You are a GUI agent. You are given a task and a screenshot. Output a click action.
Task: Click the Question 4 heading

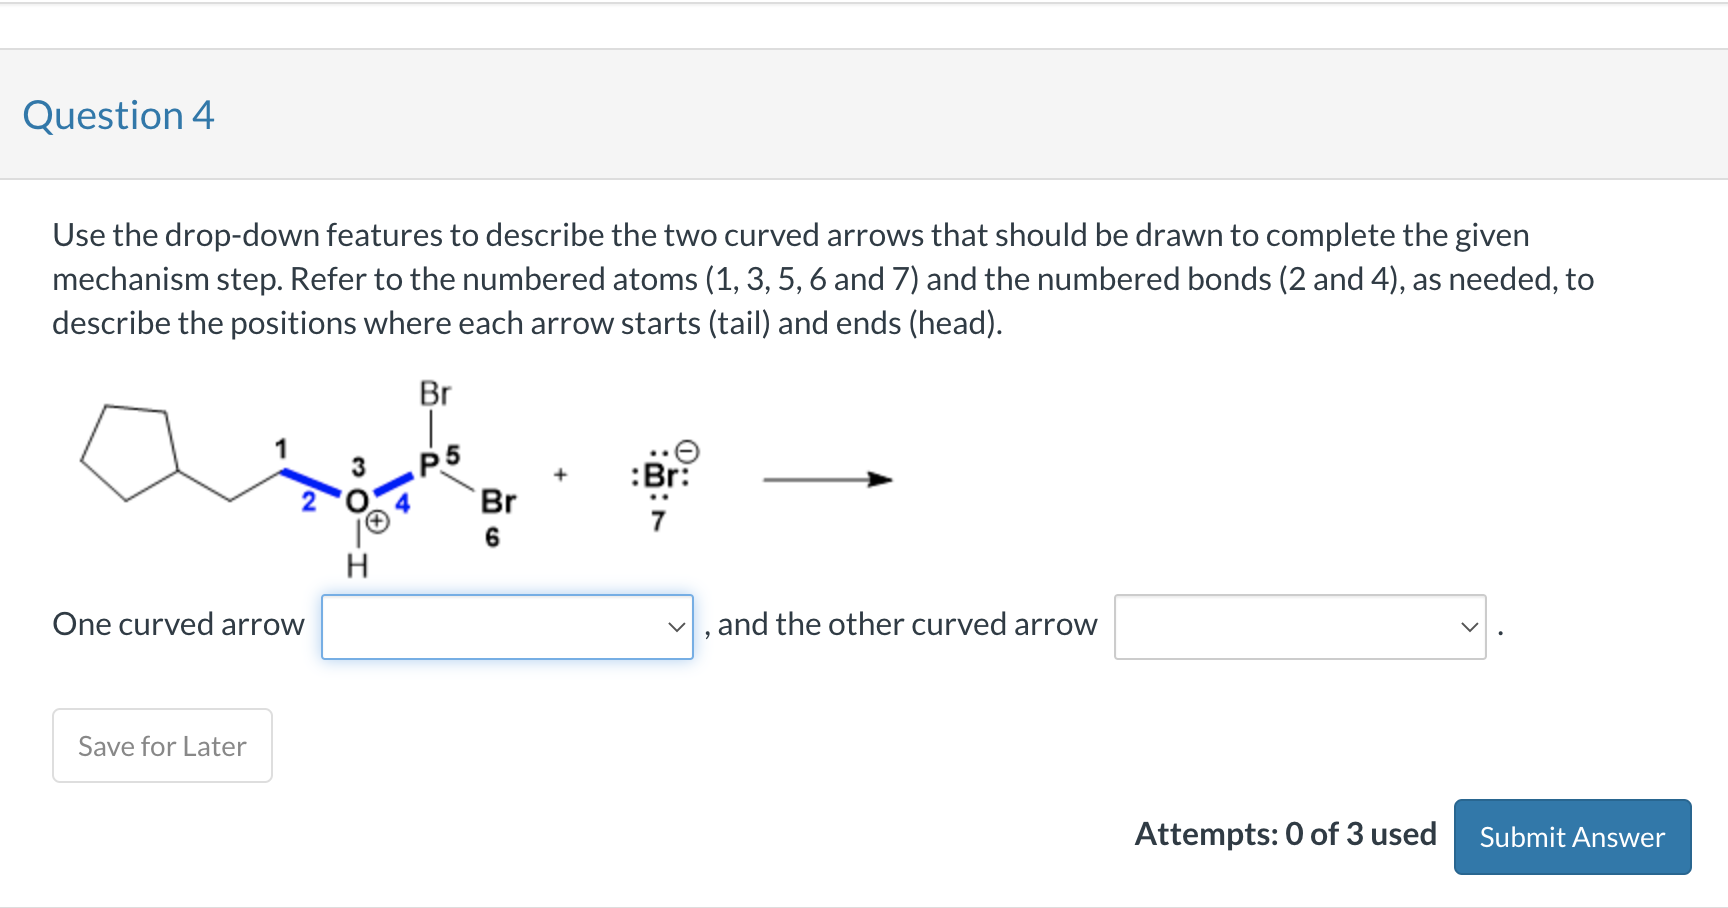(119, 115)
